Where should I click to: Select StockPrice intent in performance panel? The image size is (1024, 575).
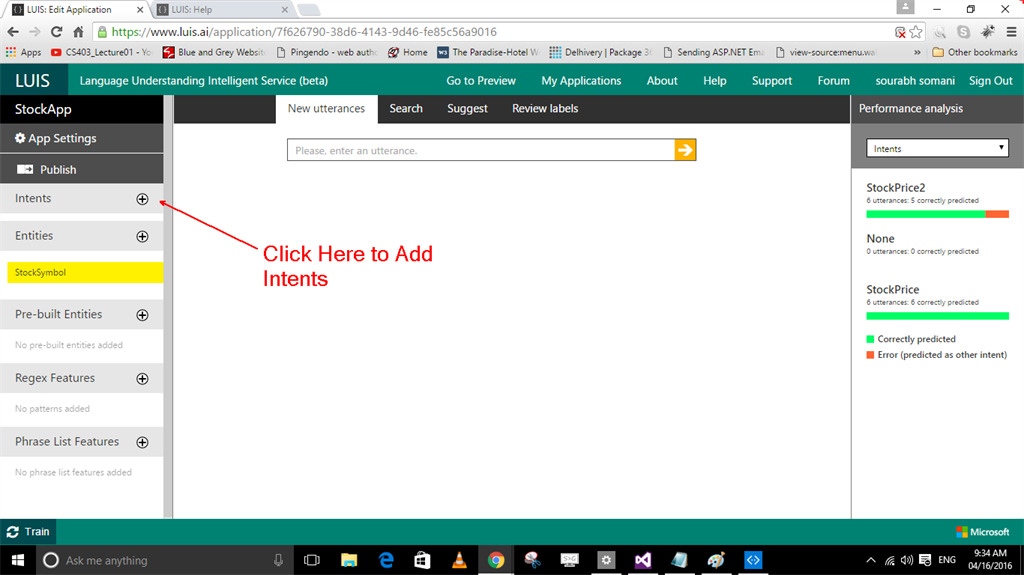click(x=892, y=289)
